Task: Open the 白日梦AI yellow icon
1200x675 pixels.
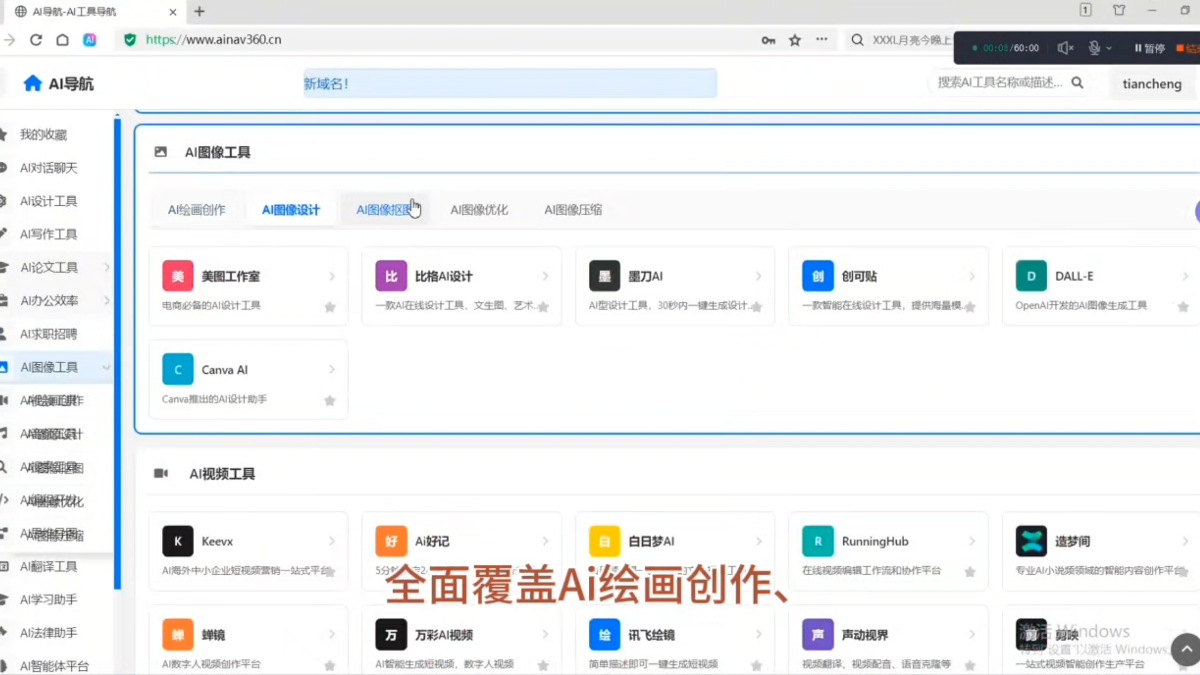Action: pyautogui.click(x=604, y=541)
